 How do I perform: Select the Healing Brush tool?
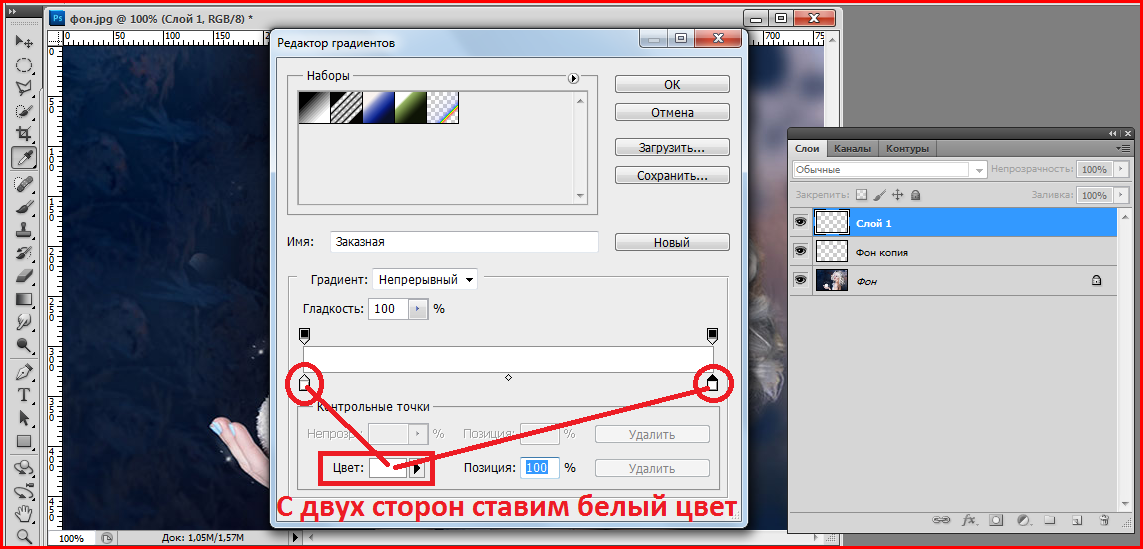(x=23, y=183)
